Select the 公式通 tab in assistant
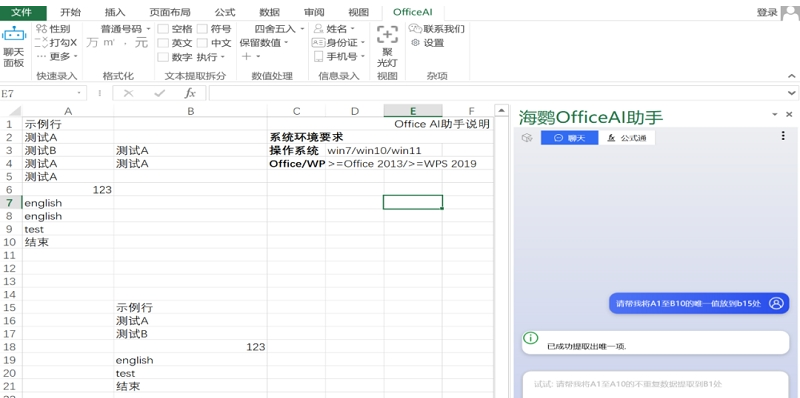 click(x=627, y=138)
